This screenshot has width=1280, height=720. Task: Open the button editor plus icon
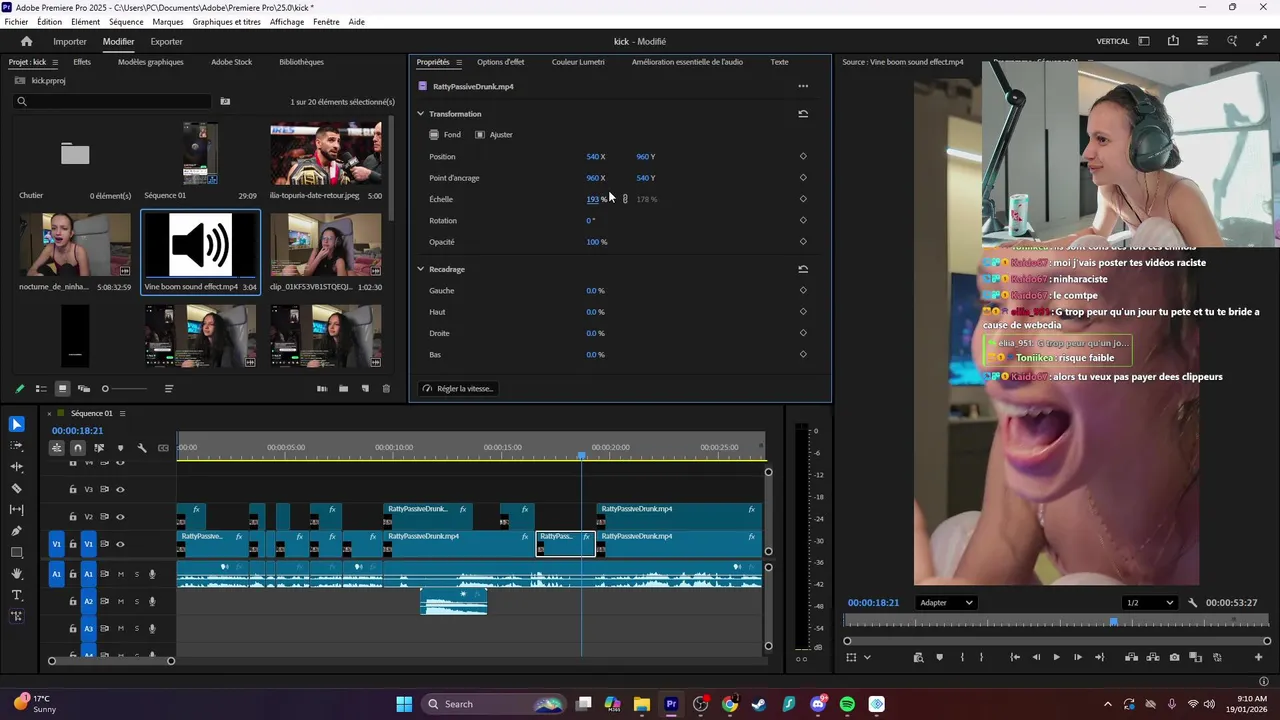pos(1259,657)
